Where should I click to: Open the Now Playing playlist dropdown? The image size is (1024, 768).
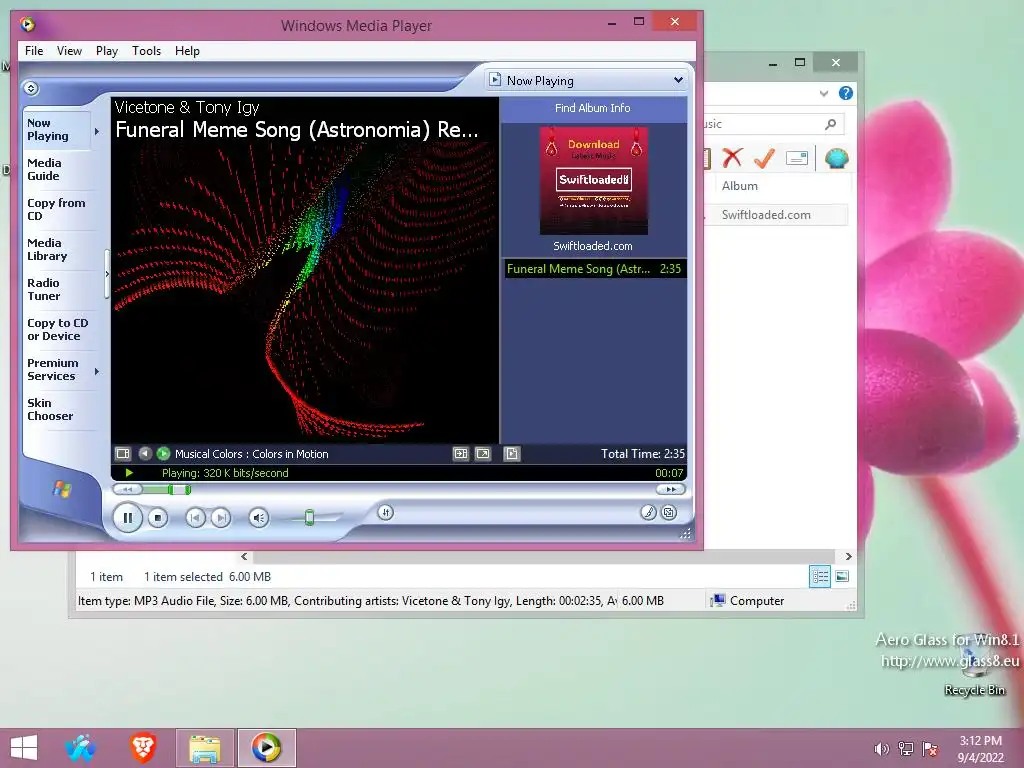click(x=679, y=80)
